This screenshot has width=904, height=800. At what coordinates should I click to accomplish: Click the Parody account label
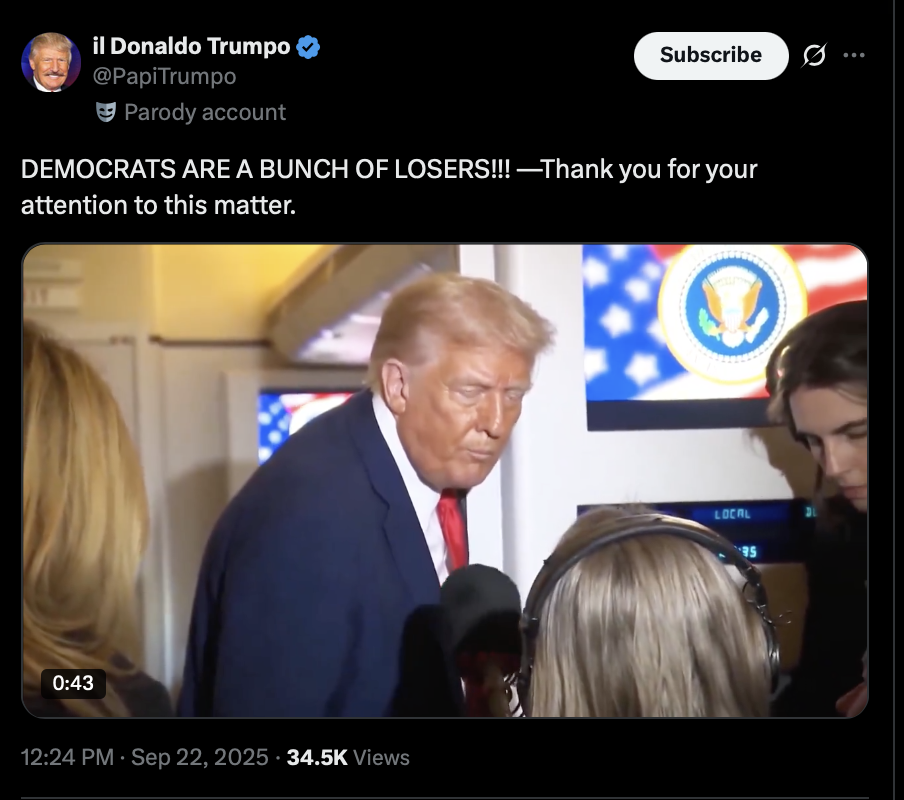[x=205, y=112]
